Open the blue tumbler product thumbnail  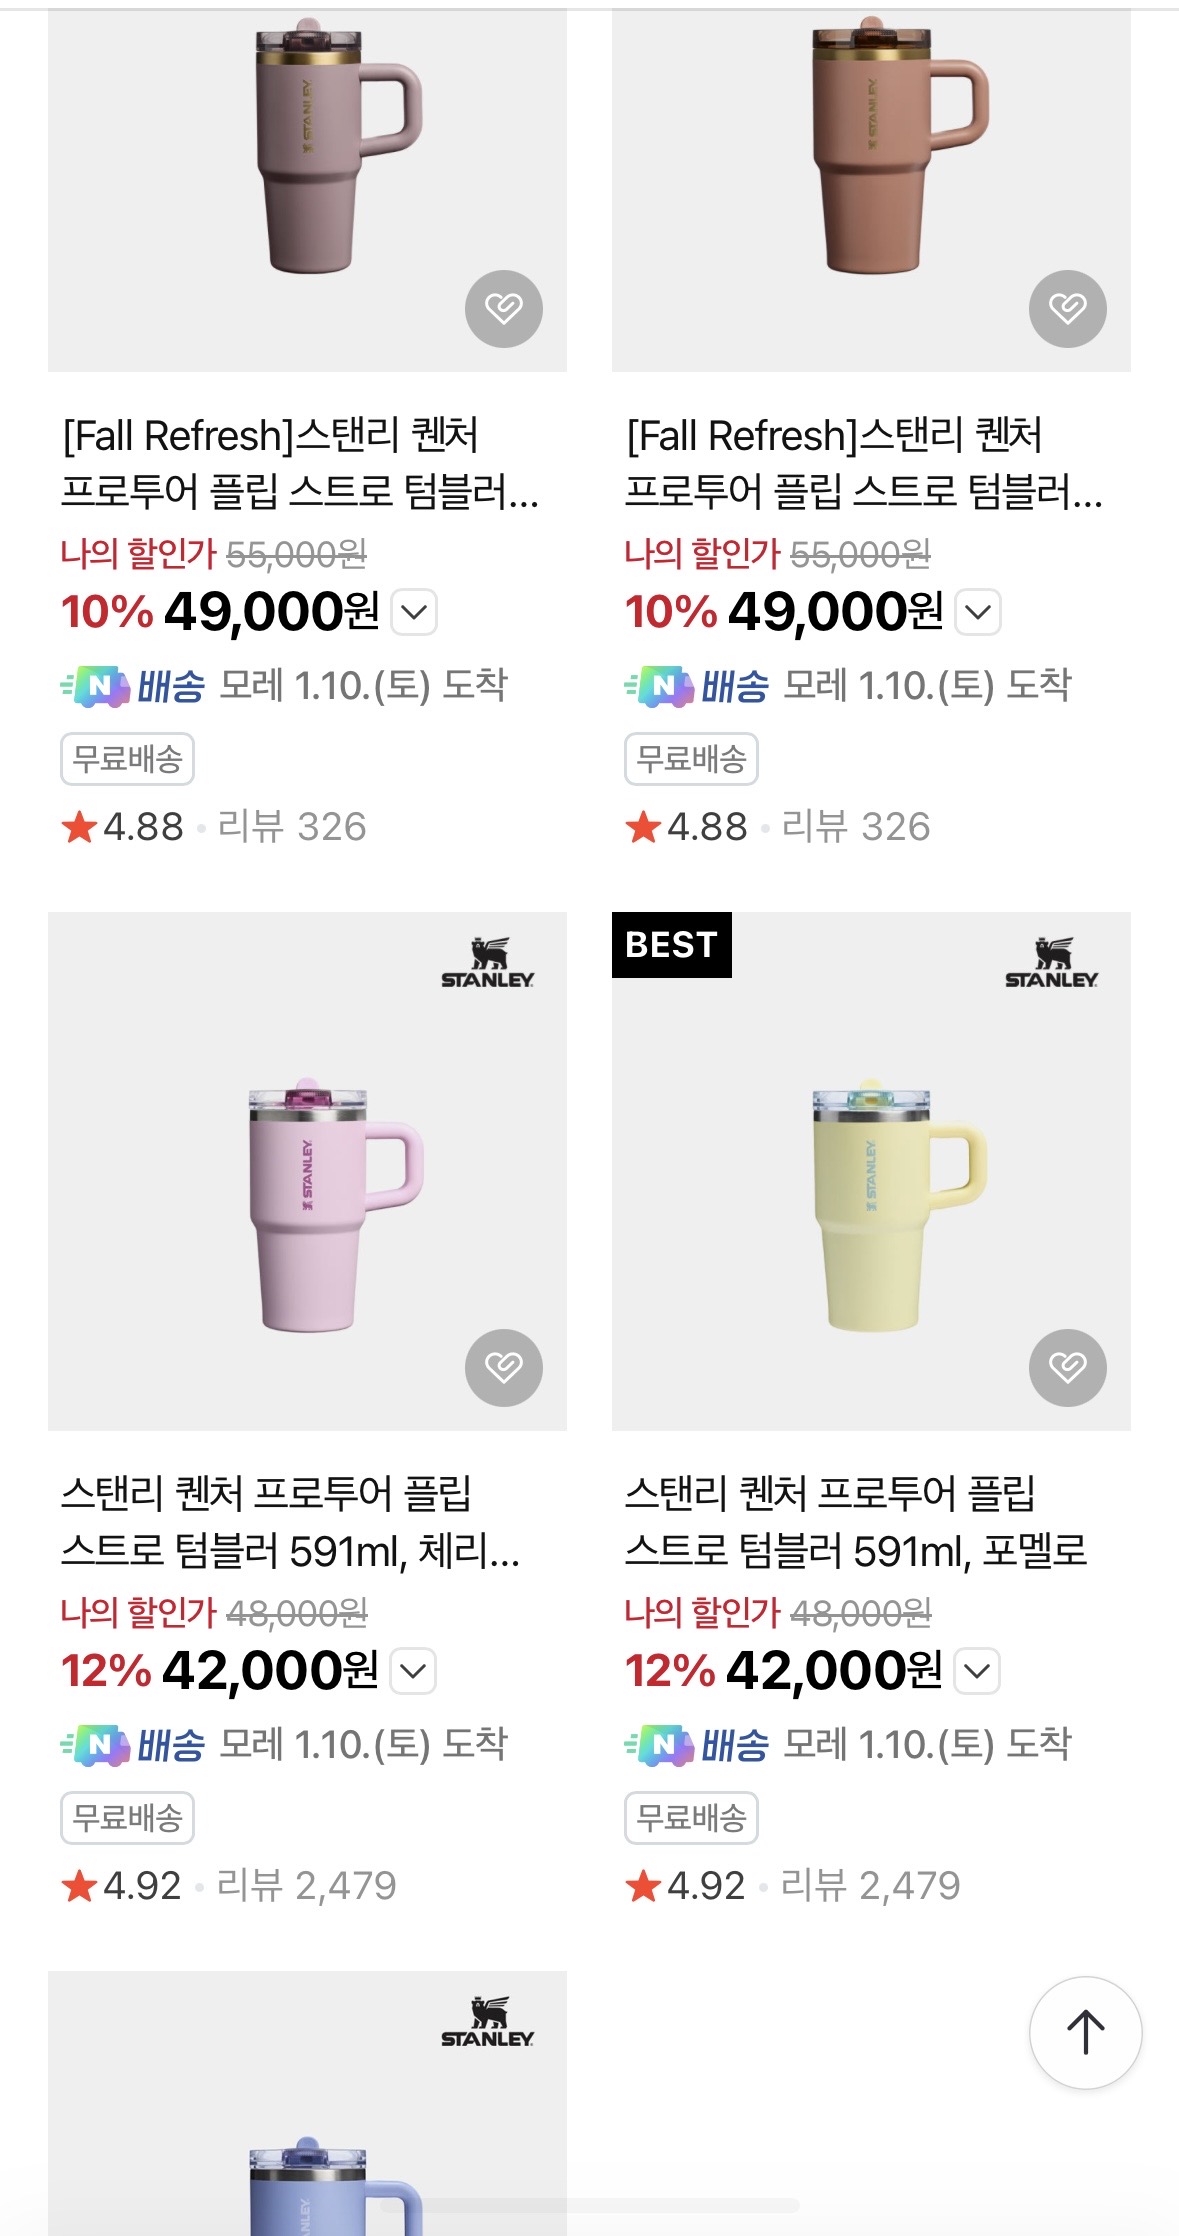pyautogui.click(x=307, y=2120)
